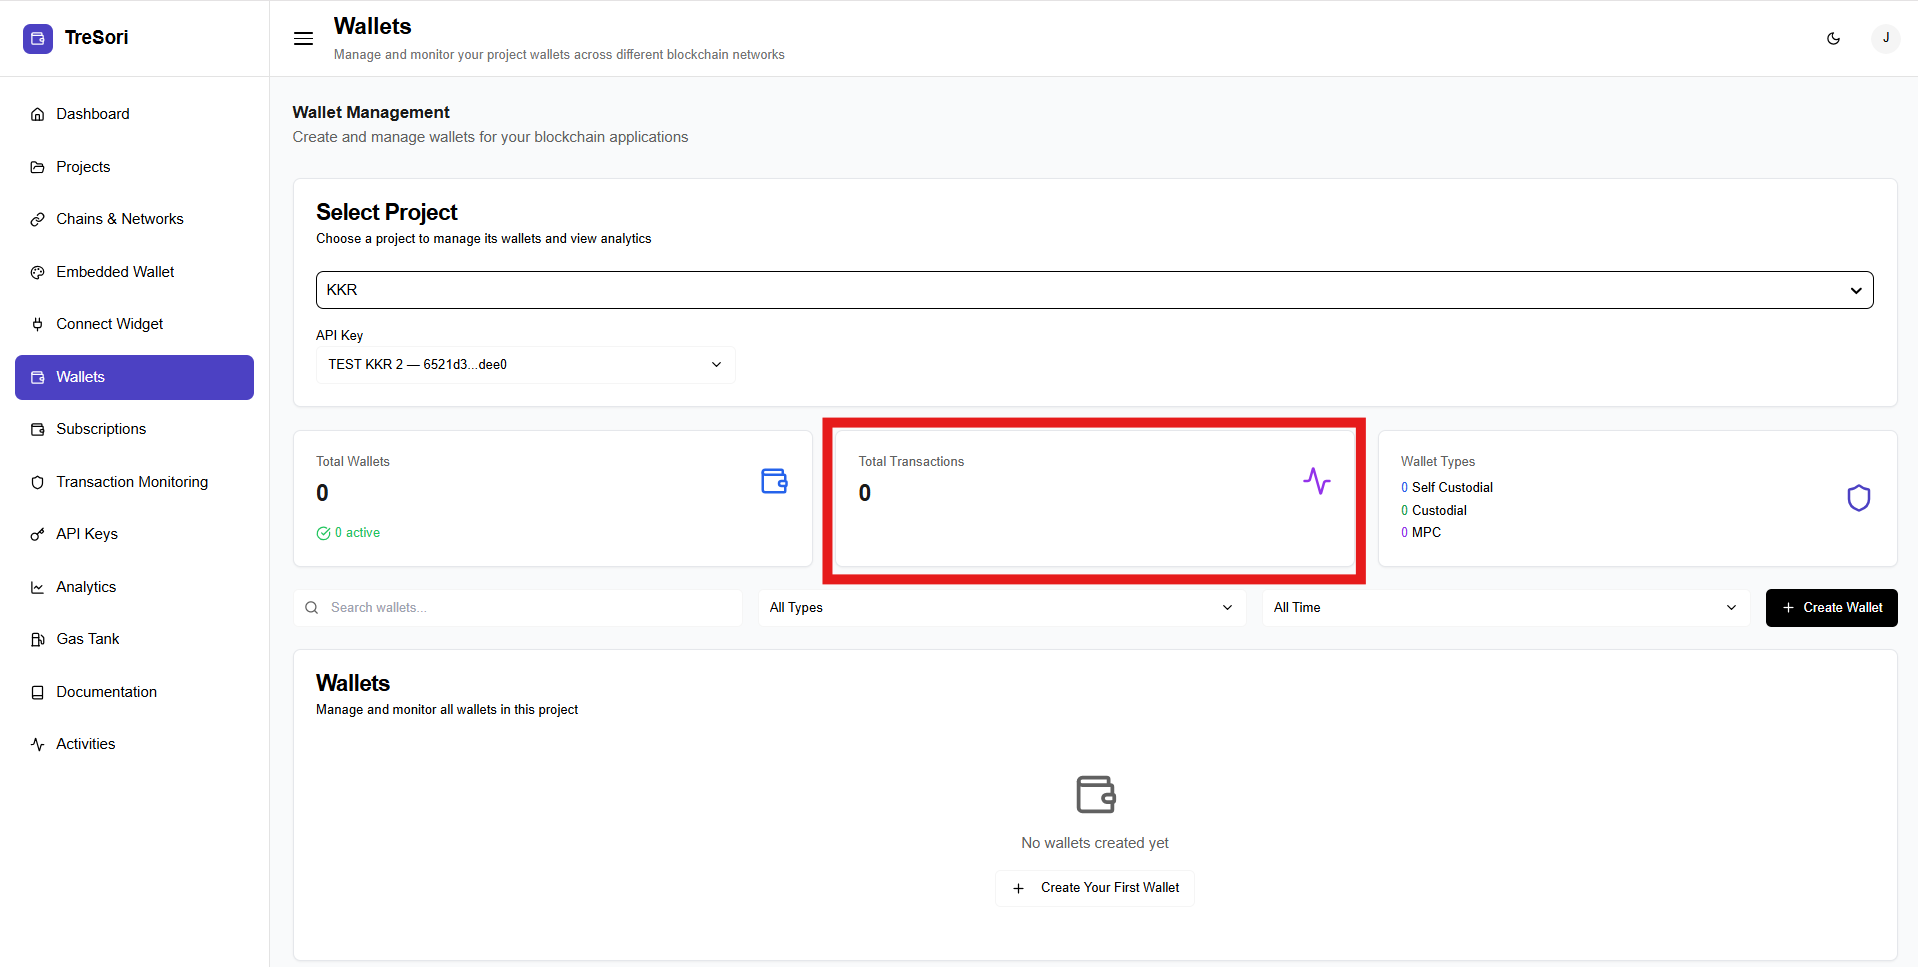Open Chains & Networks in sidebar
The width and height of the screenshot is (1918, 967).
[x=120, y=219]
